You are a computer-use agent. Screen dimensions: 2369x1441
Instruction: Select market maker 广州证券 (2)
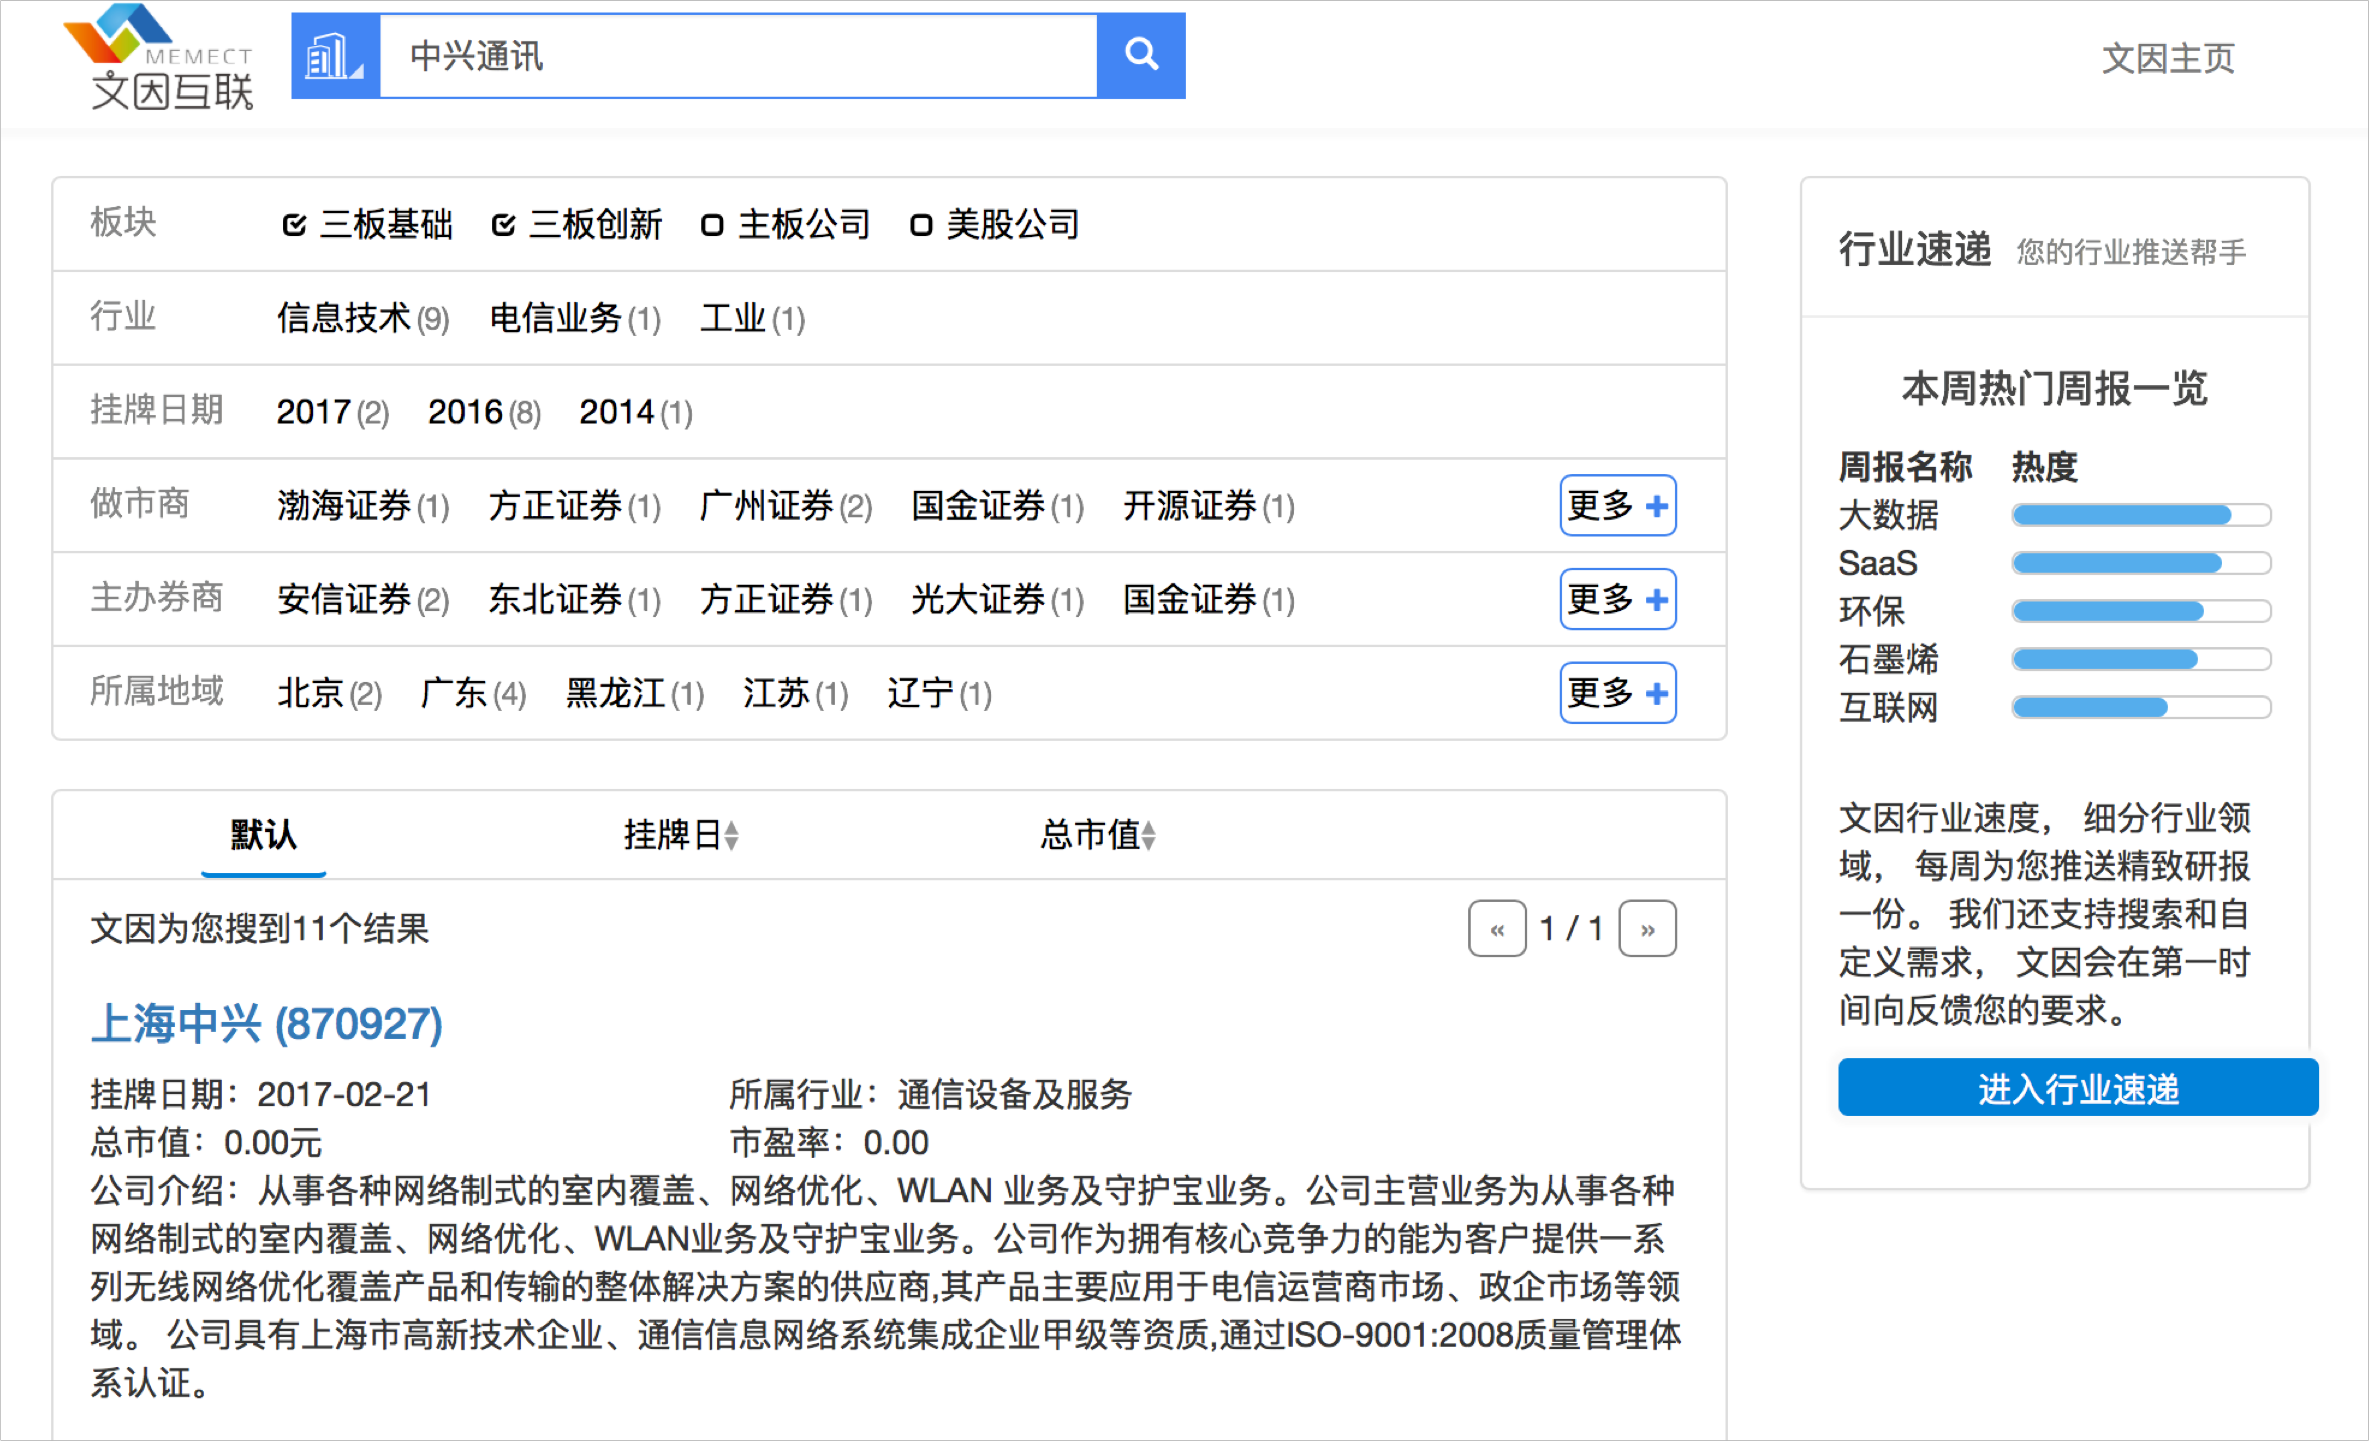click(786, 506)
